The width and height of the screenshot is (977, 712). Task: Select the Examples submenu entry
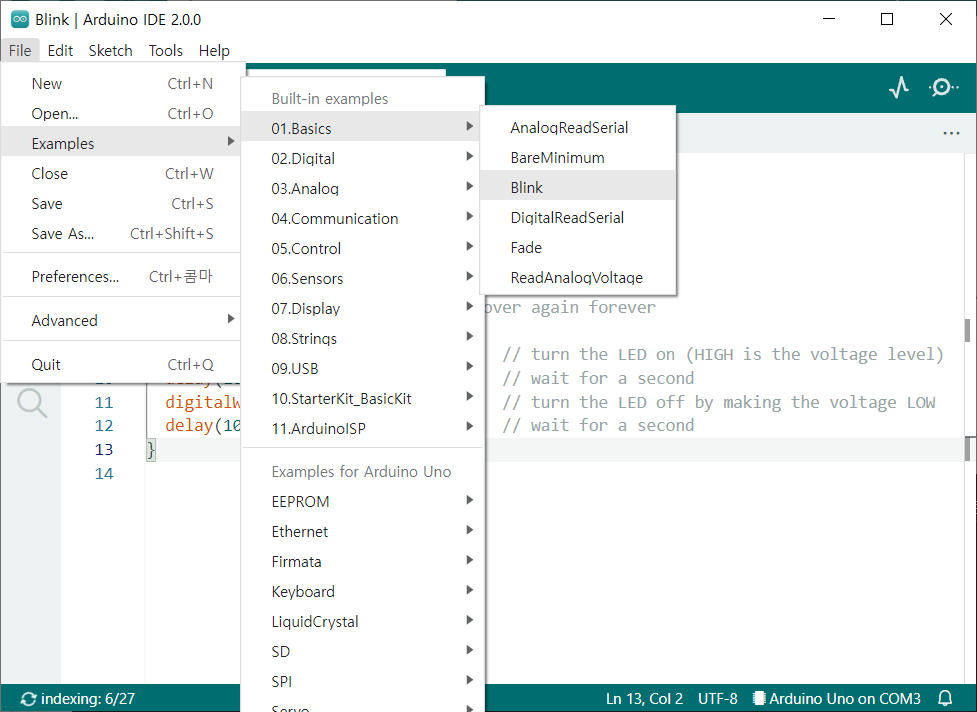(x=122, y=143)
